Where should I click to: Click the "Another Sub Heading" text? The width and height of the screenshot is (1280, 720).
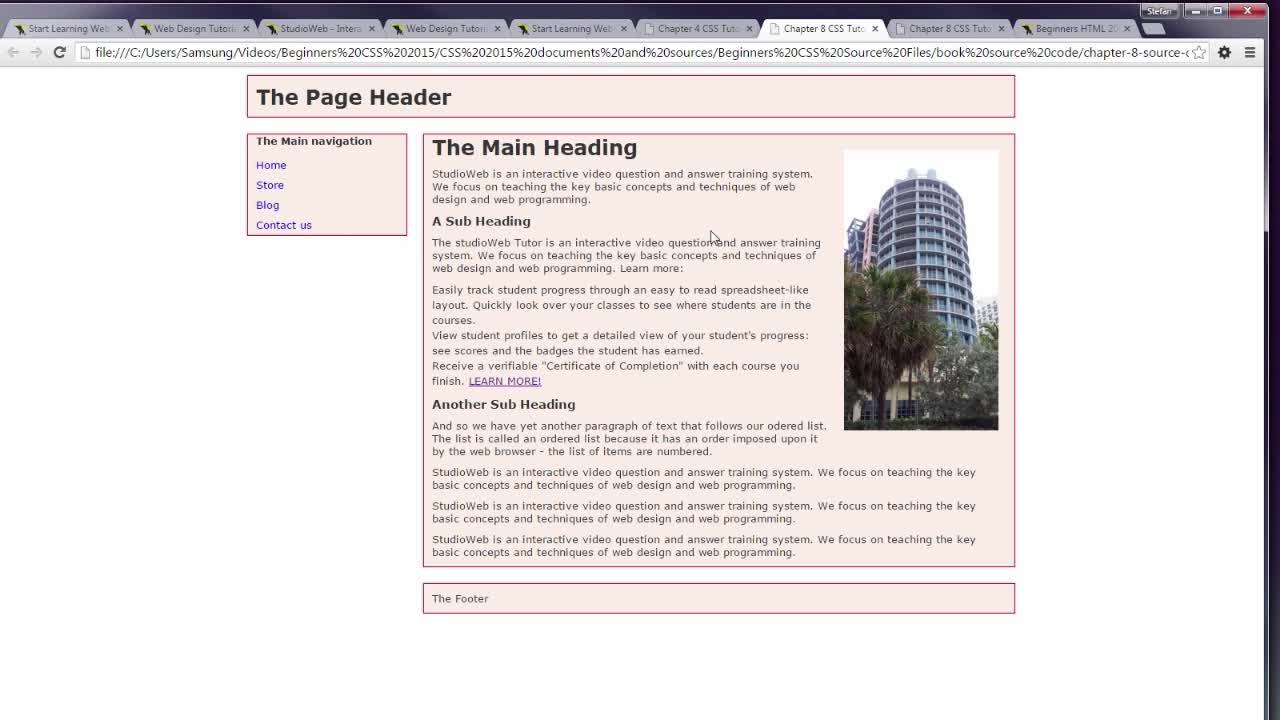(503, 404)
